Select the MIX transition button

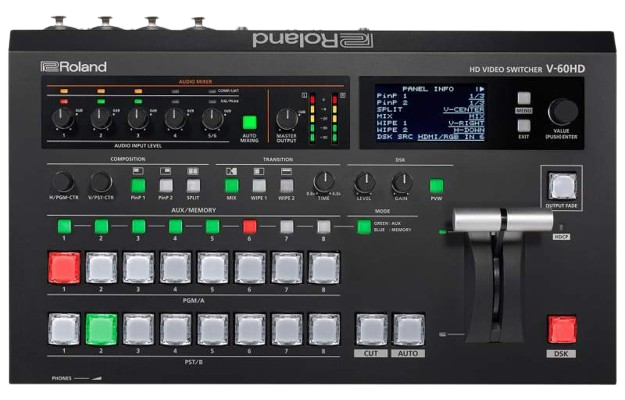pos(232,184)
